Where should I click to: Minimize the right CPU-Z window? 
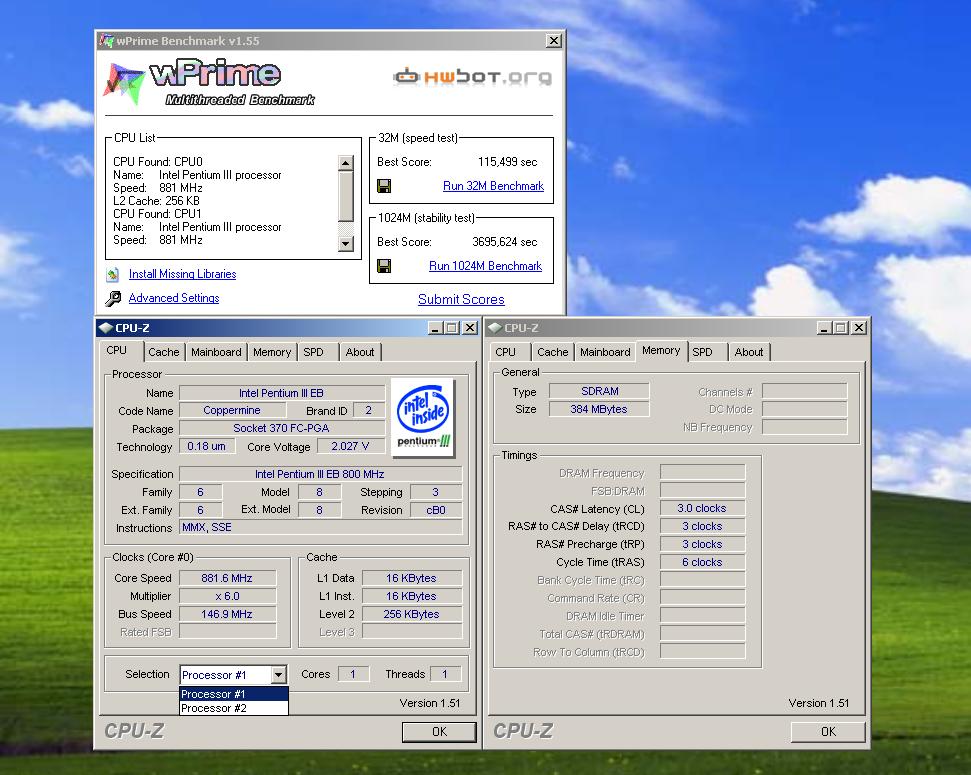(x=824, y=328)
